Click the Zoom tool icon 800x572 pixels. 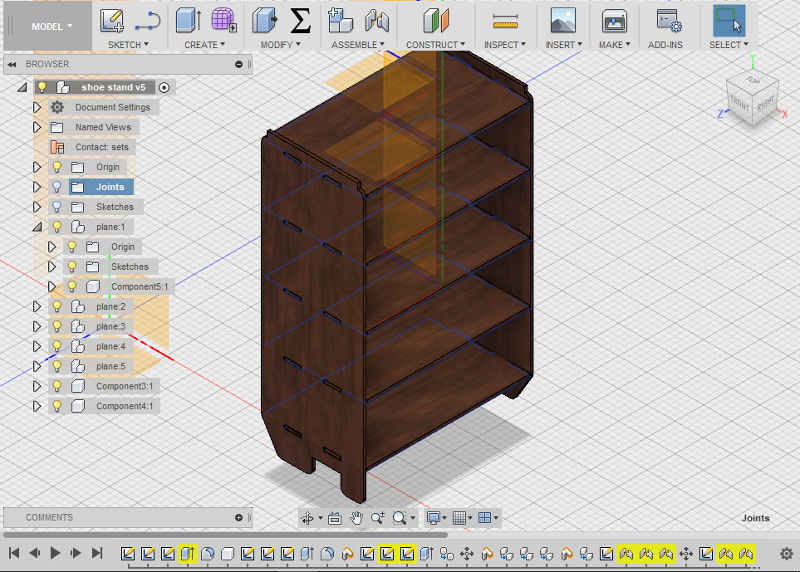coord(378,518)
